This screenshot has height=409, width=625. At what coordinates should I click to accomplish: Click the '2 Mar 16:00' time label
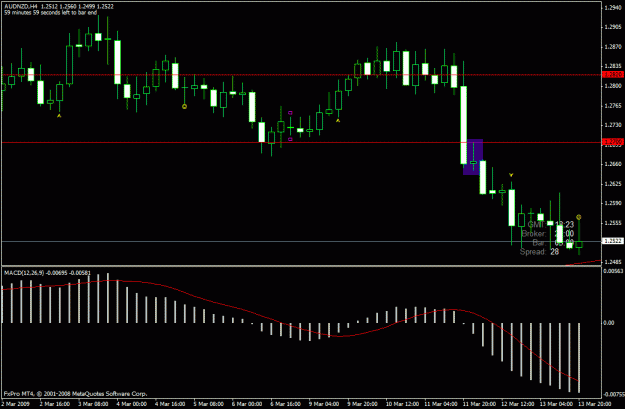(55, 404)
